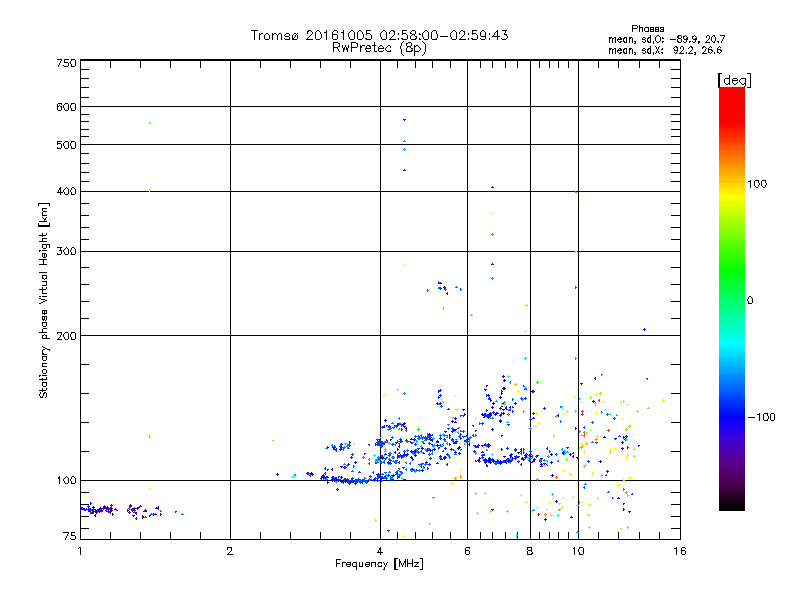The image size is (800, 600).
Task: Click the 'Phases' header label
Action: (647, 29)
